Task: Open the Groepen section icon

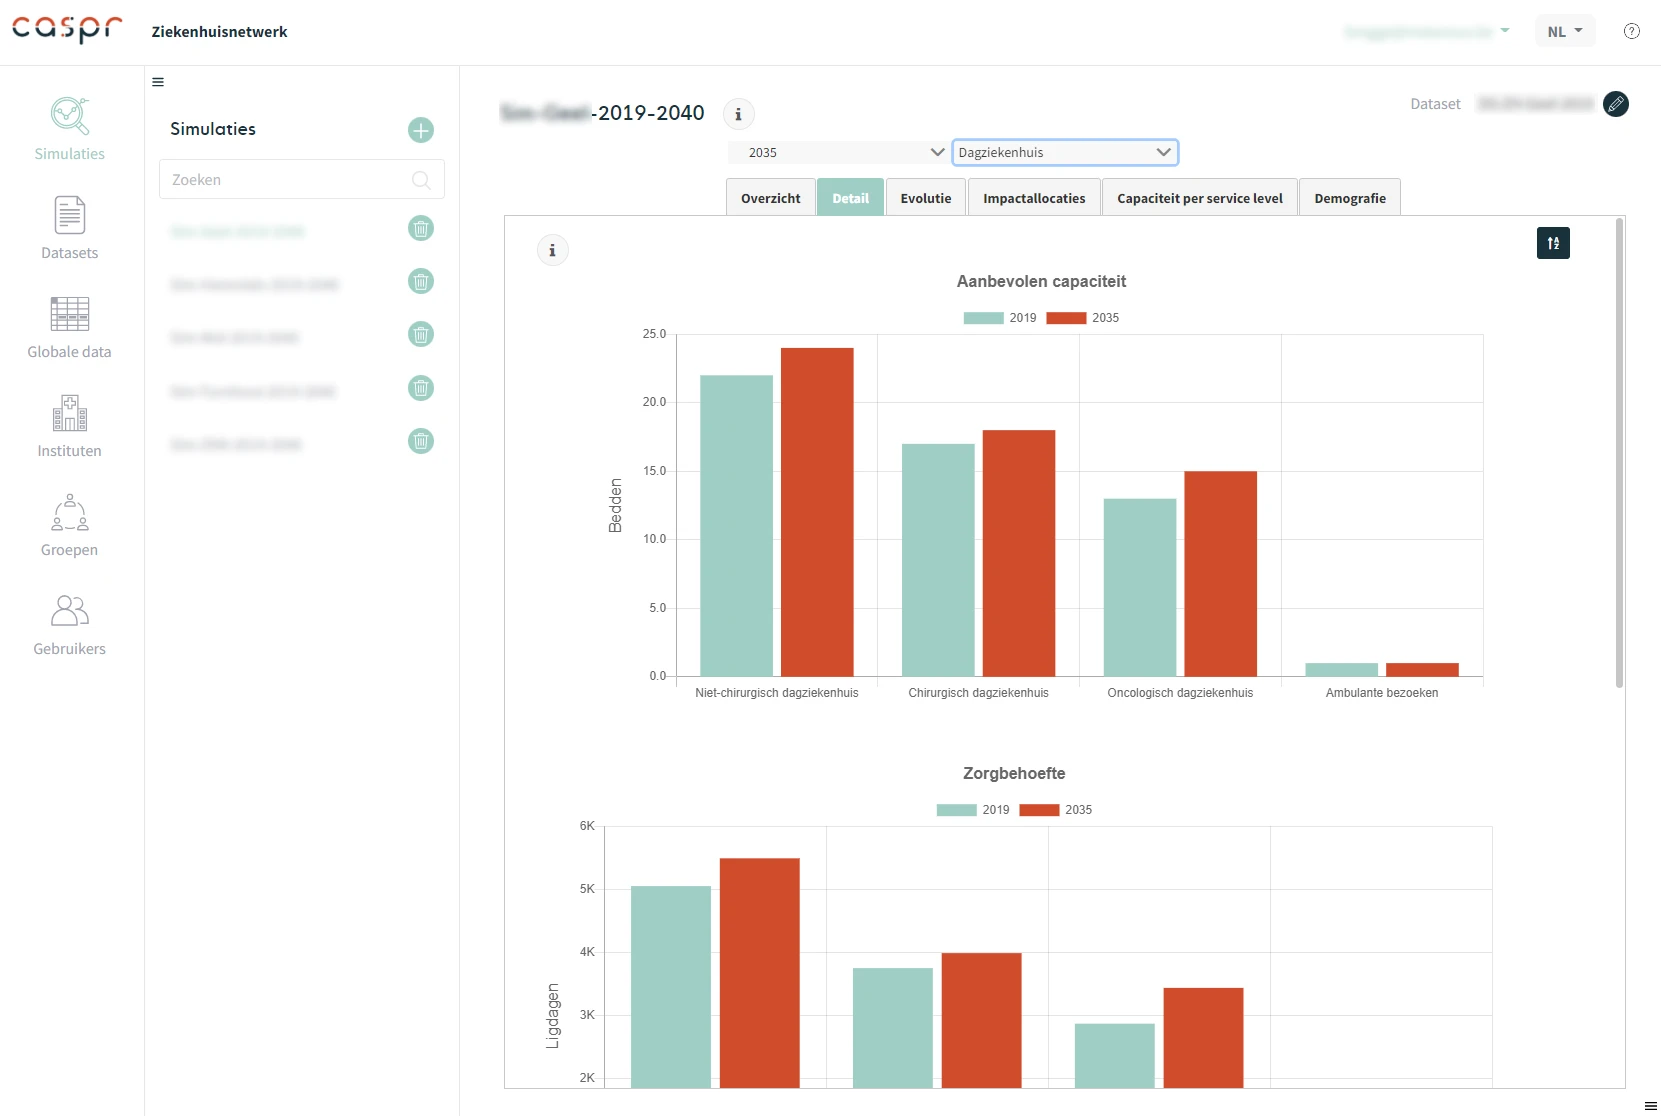Action: (x=69, y=513)
